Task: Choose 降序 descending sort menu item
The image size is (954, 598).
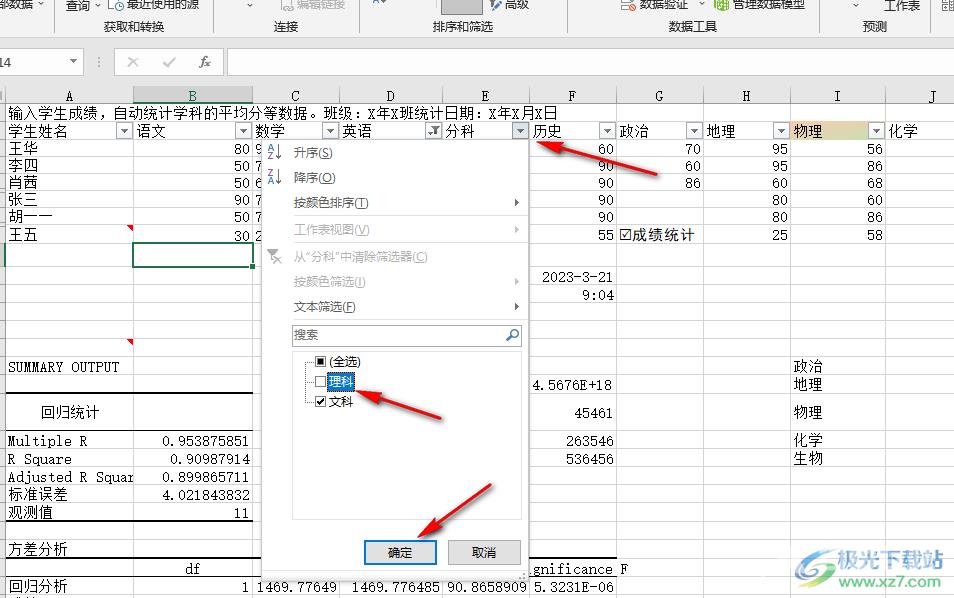Action: point(395,177)
